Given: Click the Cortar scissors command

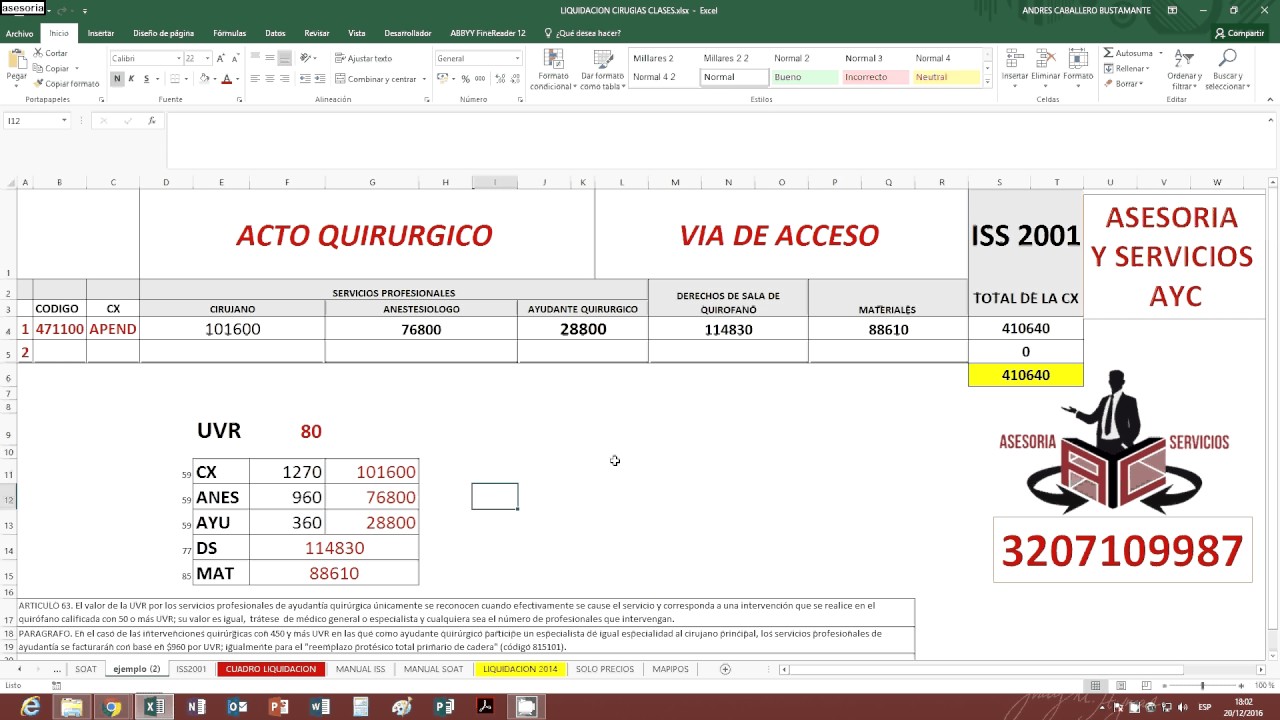Looking at the screenshot, I should [50, 53].
